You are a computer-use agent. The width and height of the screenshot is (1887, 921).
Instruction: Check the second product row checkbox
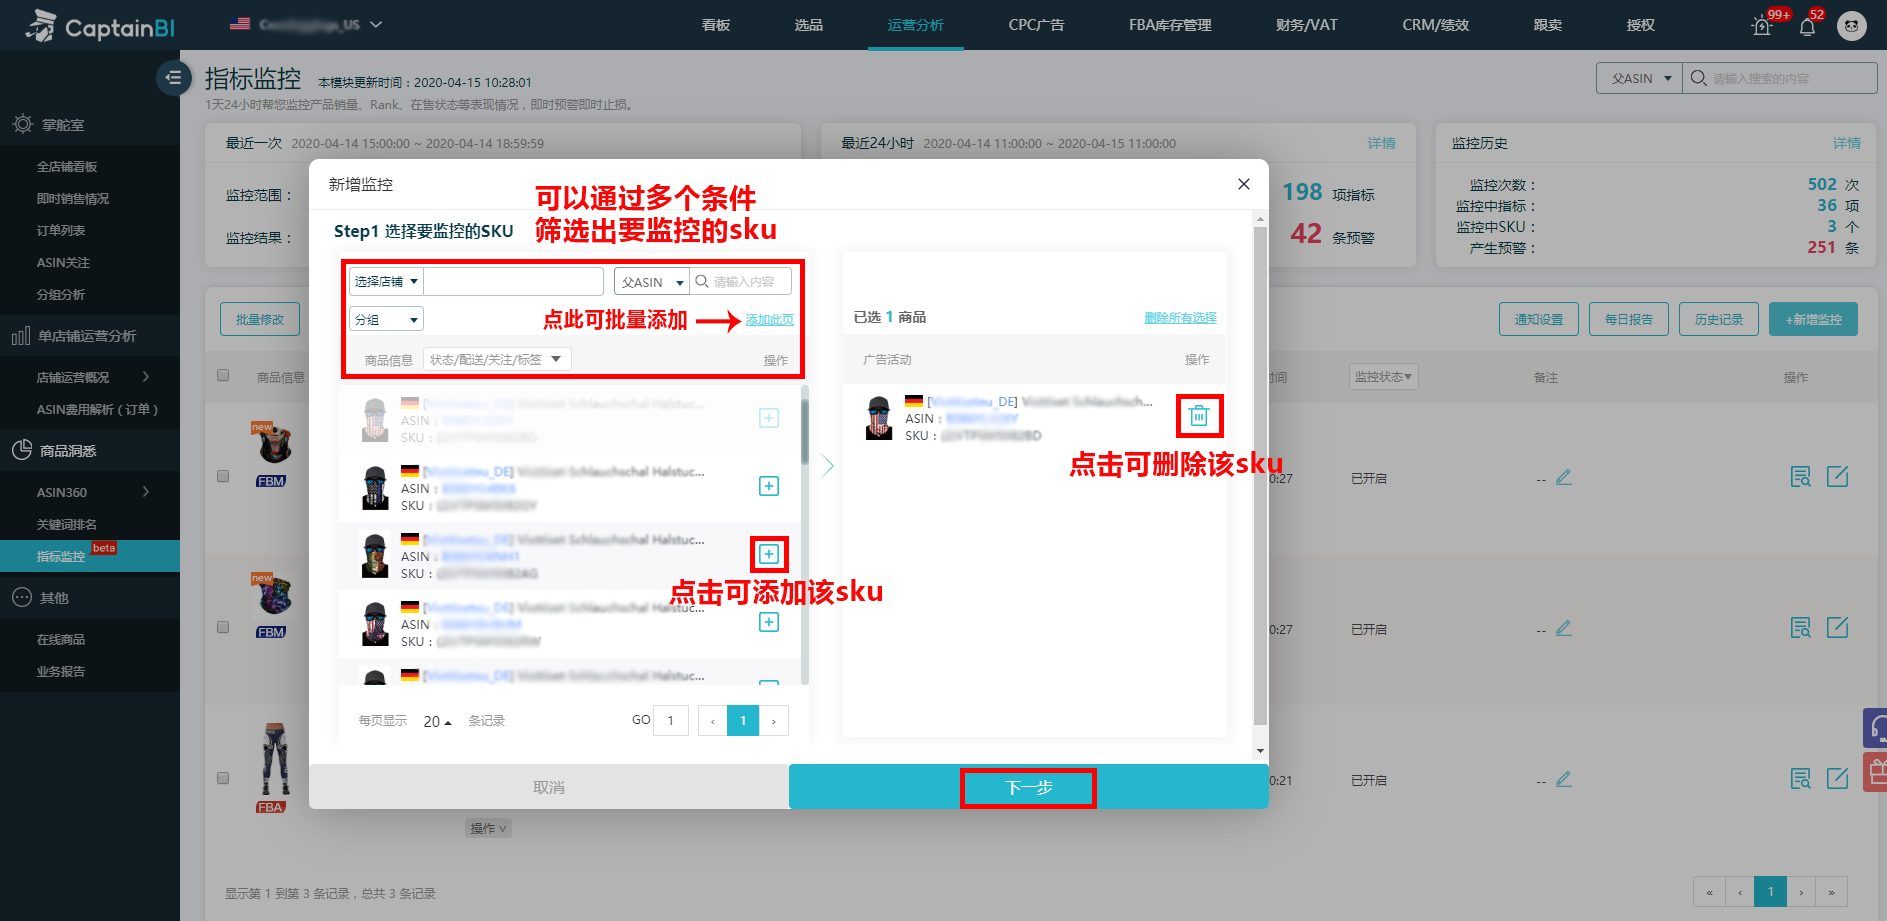pyautogui.click(x=223, y=627)
